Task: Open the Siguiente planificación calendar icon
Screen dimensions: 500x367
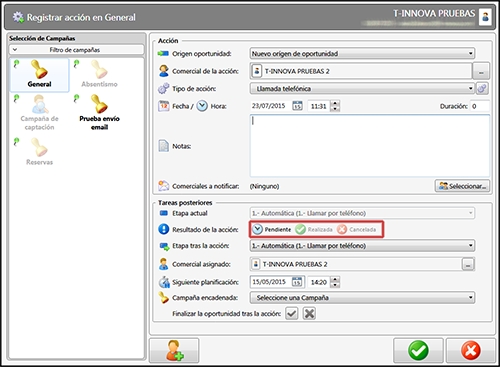Action: tap(297, 282)
